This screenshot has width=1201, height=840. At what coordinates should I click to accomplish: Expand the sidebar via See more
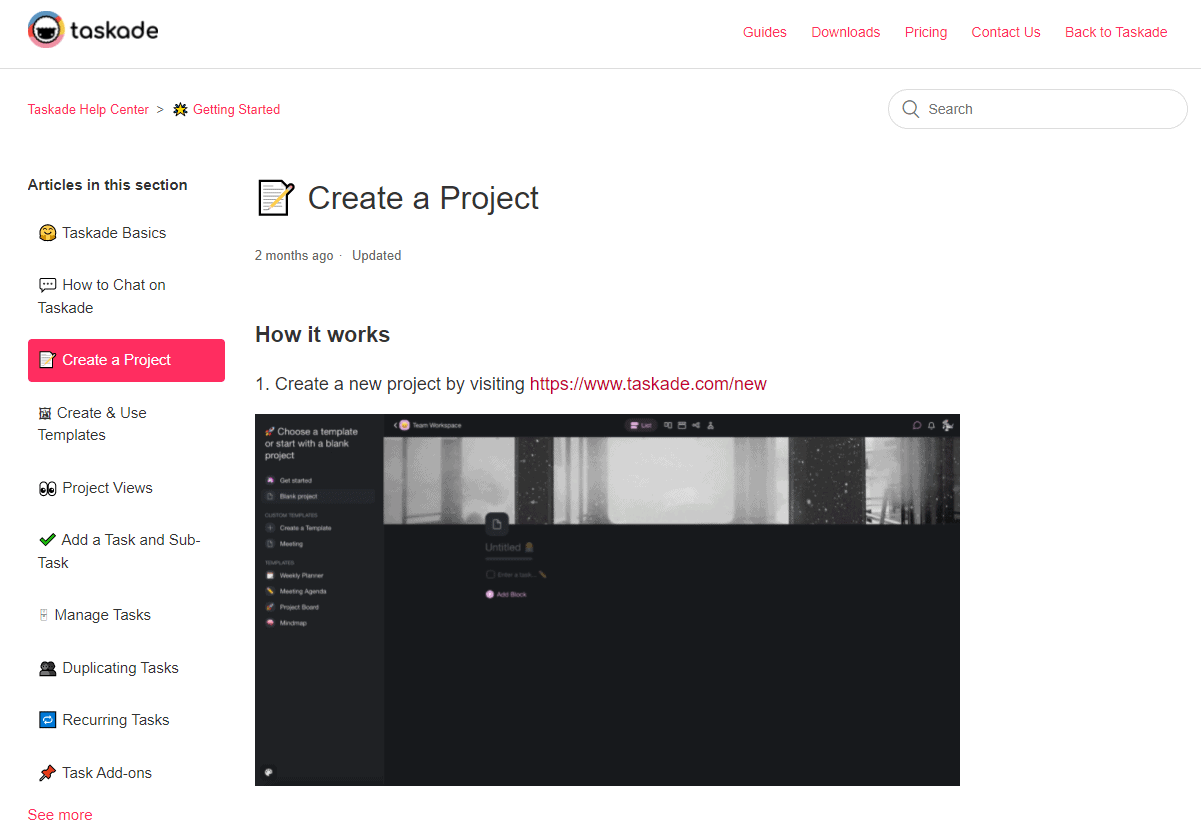point(60,815)
